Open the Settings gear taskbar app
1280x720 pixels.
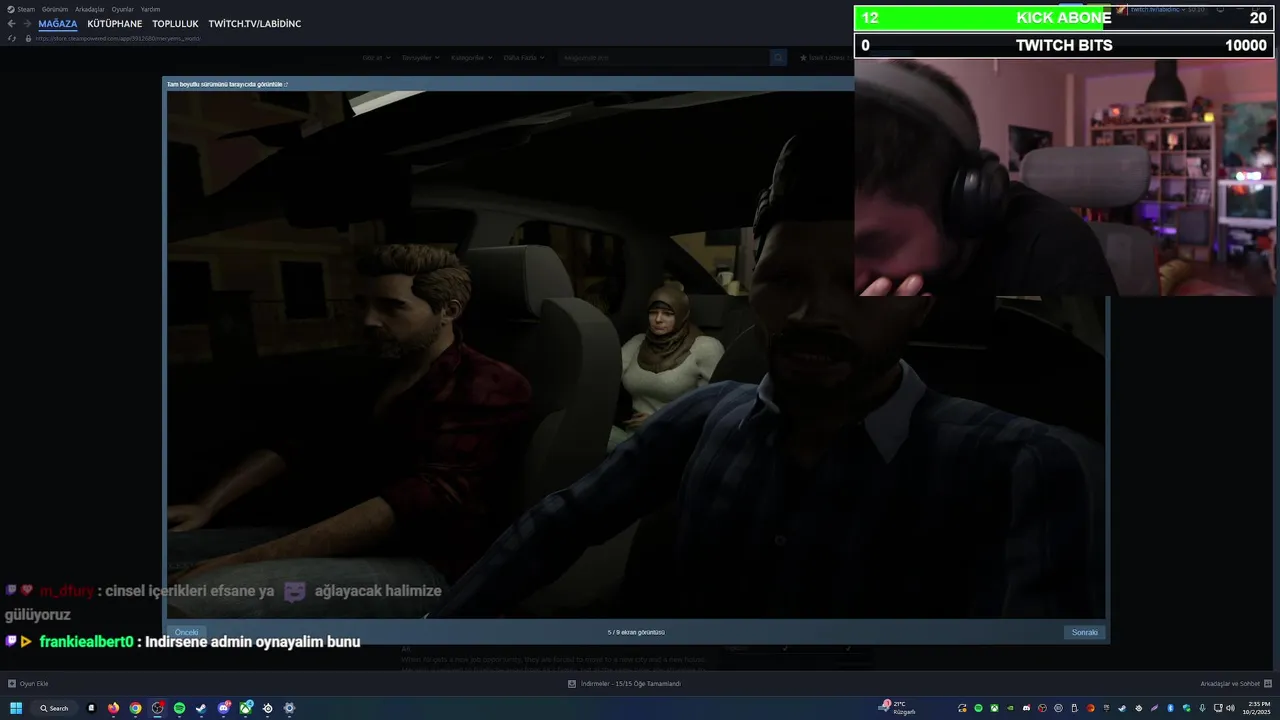(290, 708)
